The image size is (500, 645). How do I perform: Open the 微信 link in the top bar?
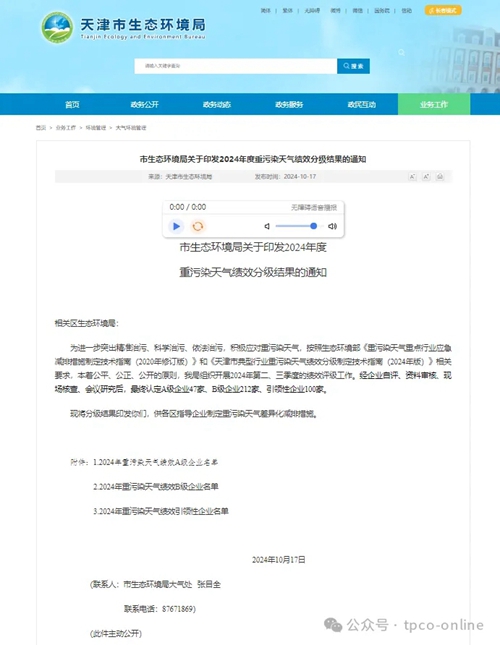[x=358, y=11]
